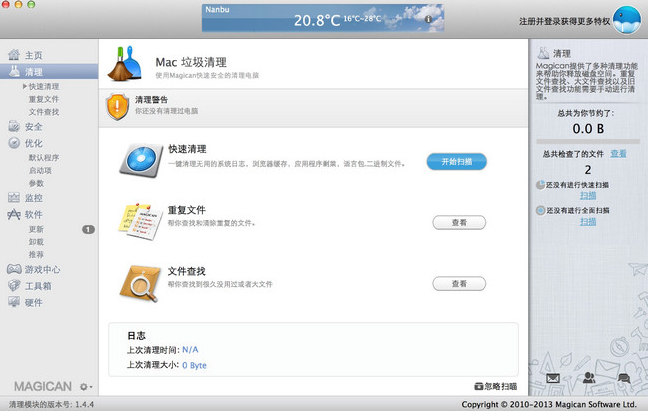This screenshot has height=412, width=648.
Task: Open 默认程序 under optimization
Action: 44,158
